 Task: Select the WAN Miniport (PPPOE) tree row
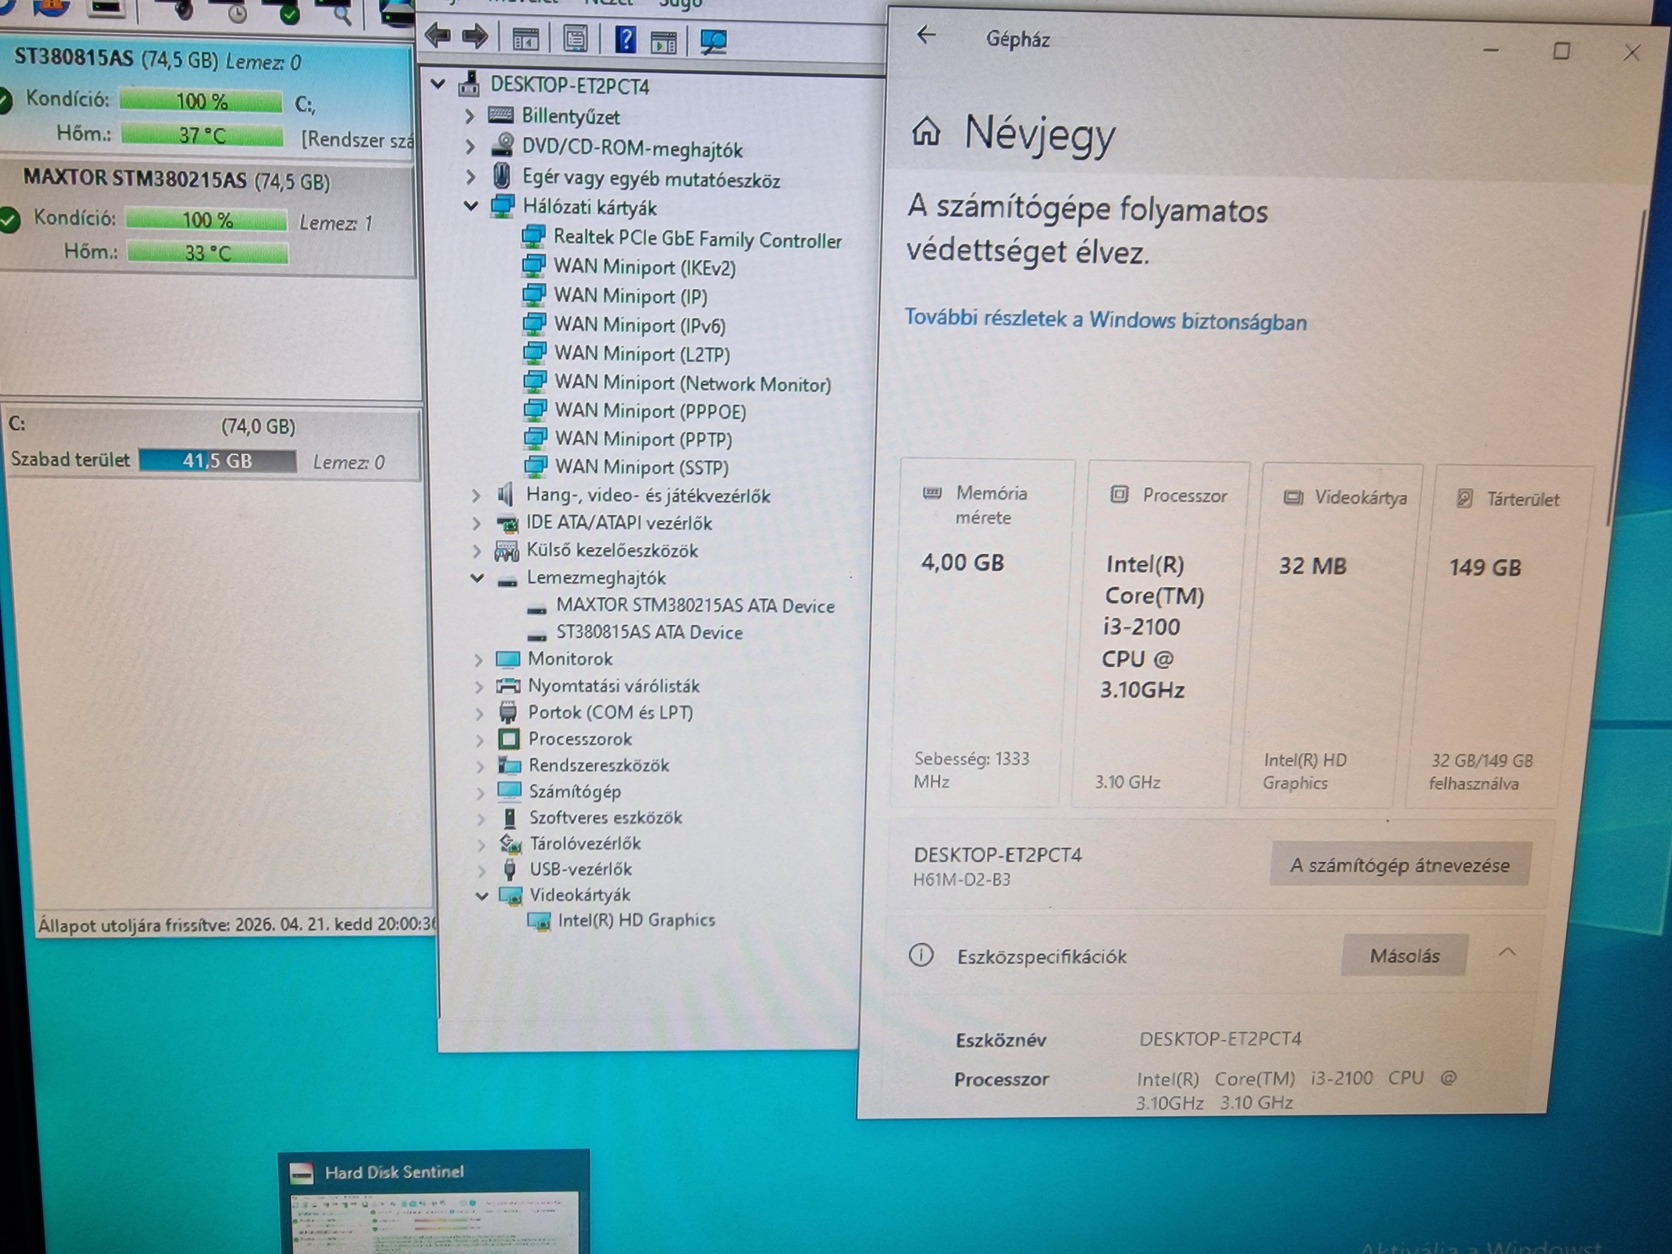pyautogui.click(x=650, y=411)
